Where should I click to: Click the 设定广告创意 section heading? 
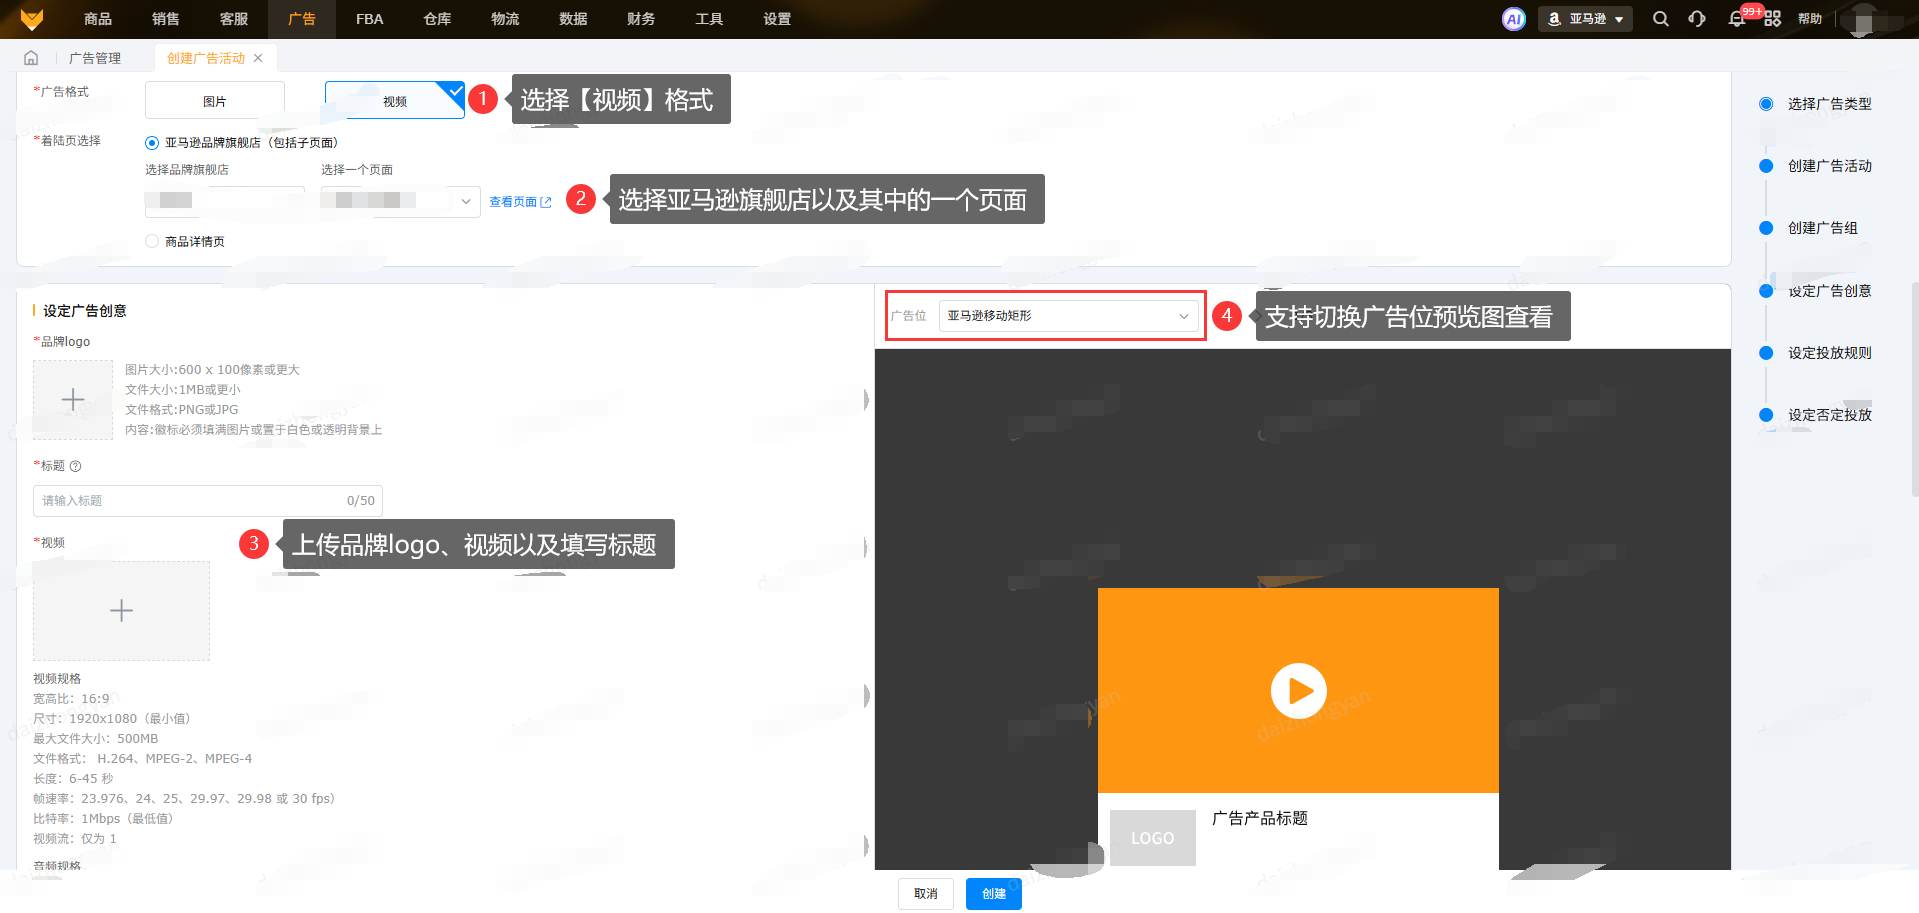point(85,311)
